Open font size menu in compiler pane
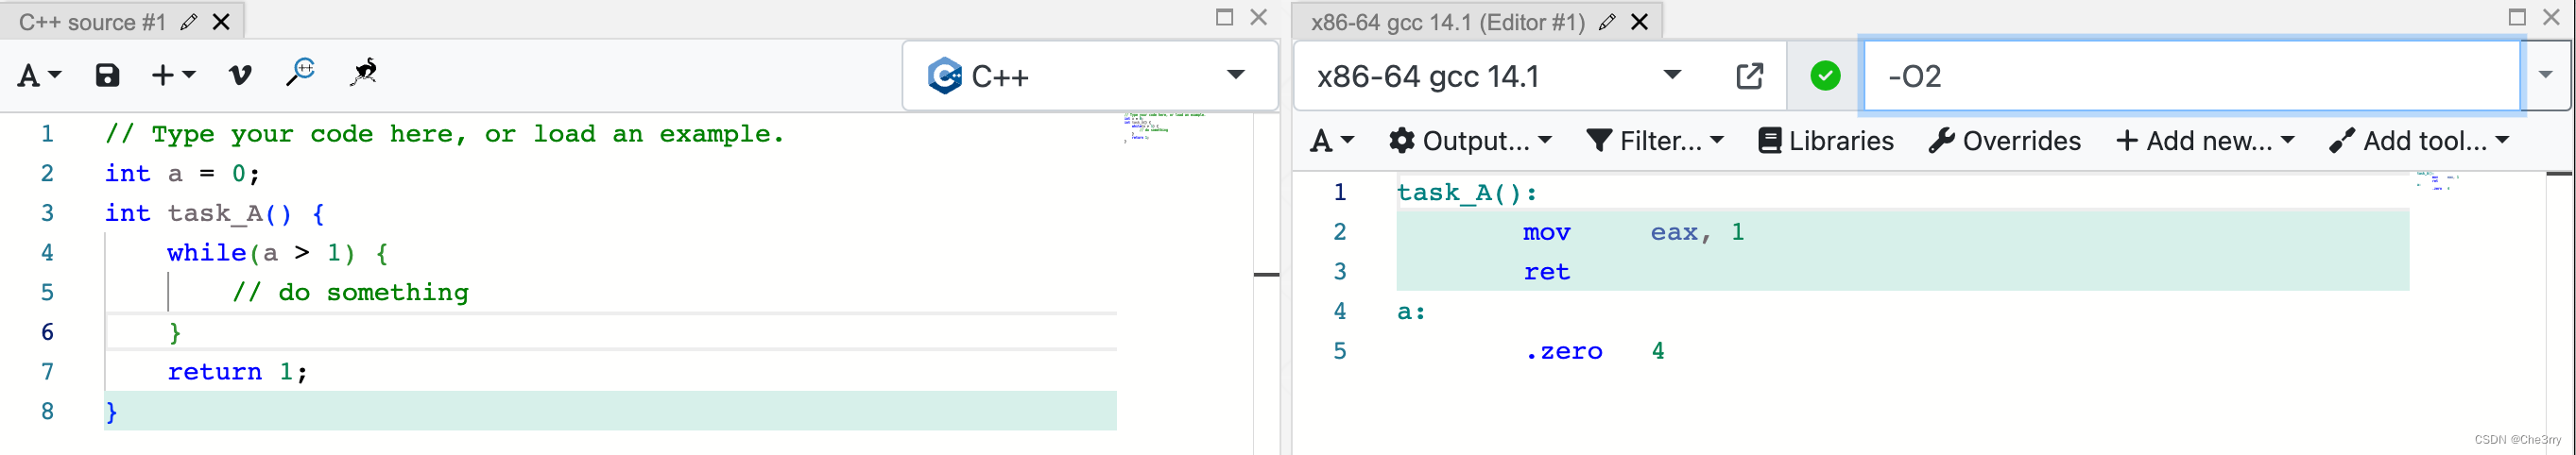The image size is (2576, 455). coord(1331,141)
